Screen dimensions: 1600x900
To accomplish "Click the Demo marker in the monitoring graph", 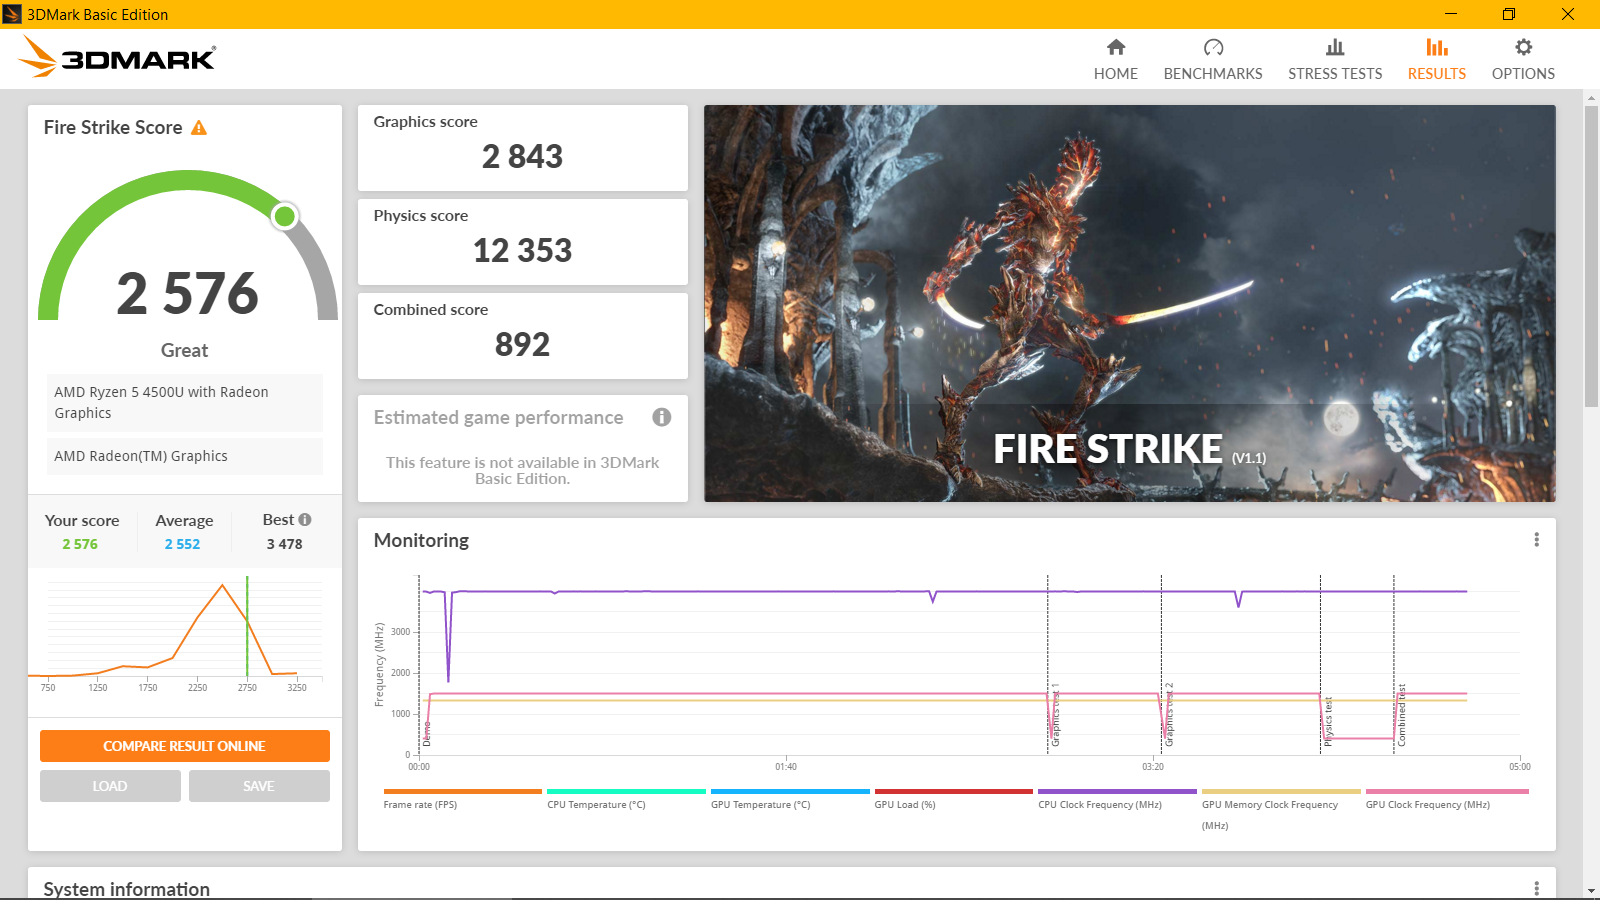I will tap(426, 735).
